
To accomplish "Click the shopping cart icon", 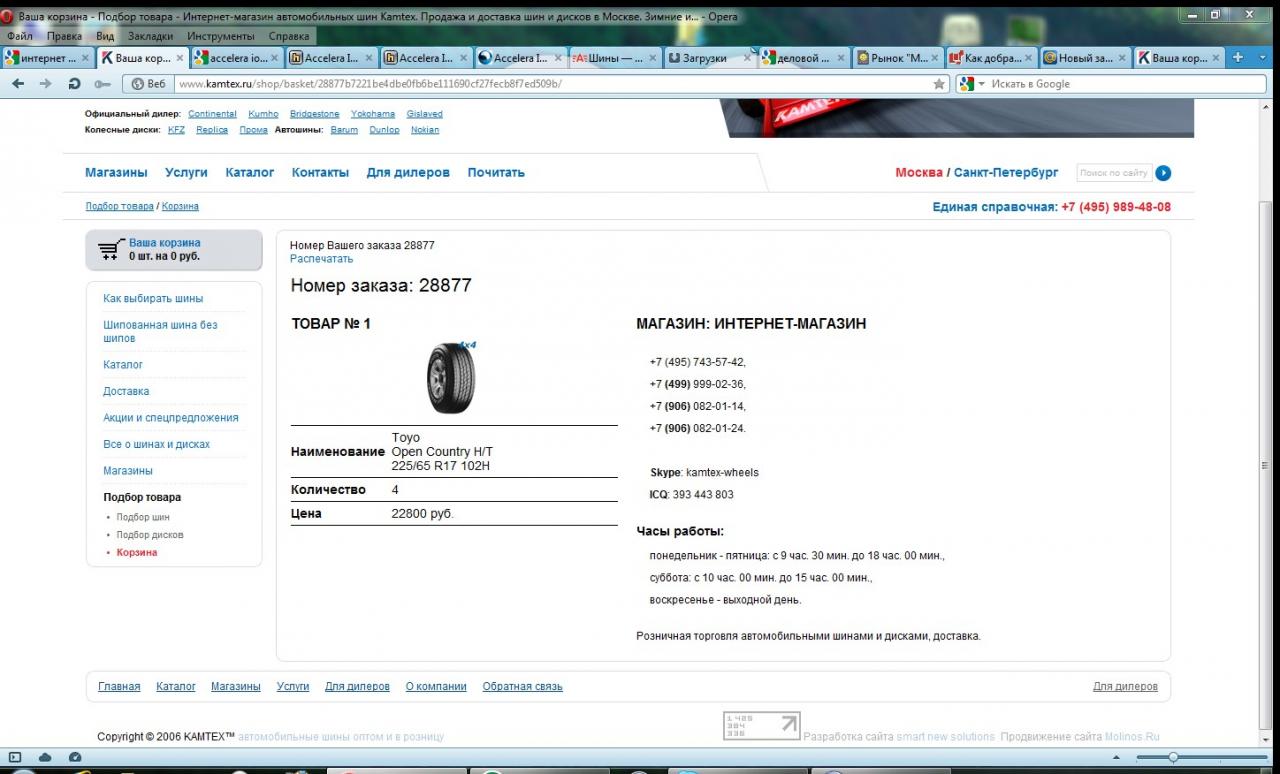I will (x=109, y=250).
